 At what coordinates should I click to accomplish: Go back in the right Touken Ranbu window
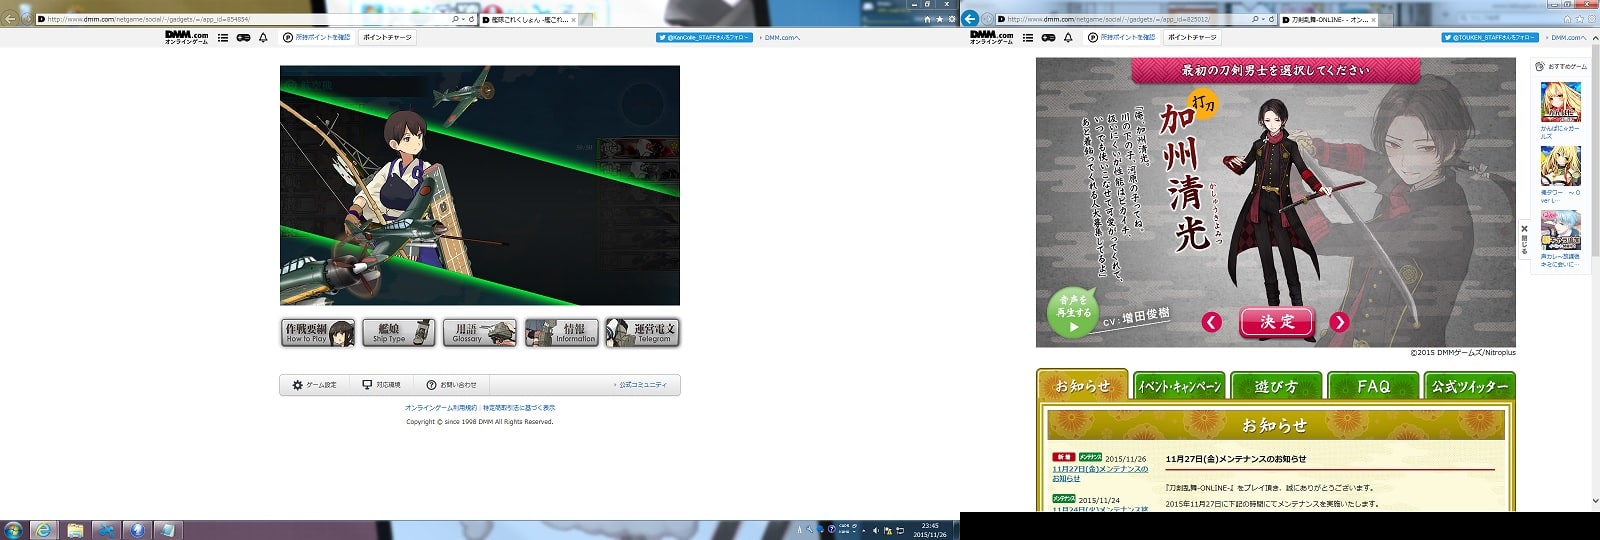[970, 18]
